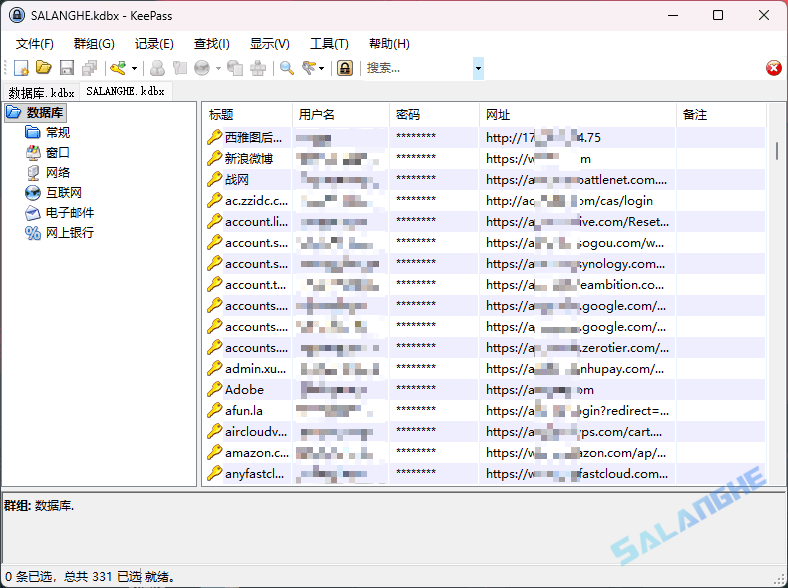
Task: Open the 群组(G) menu
Action: pos(94,44)
